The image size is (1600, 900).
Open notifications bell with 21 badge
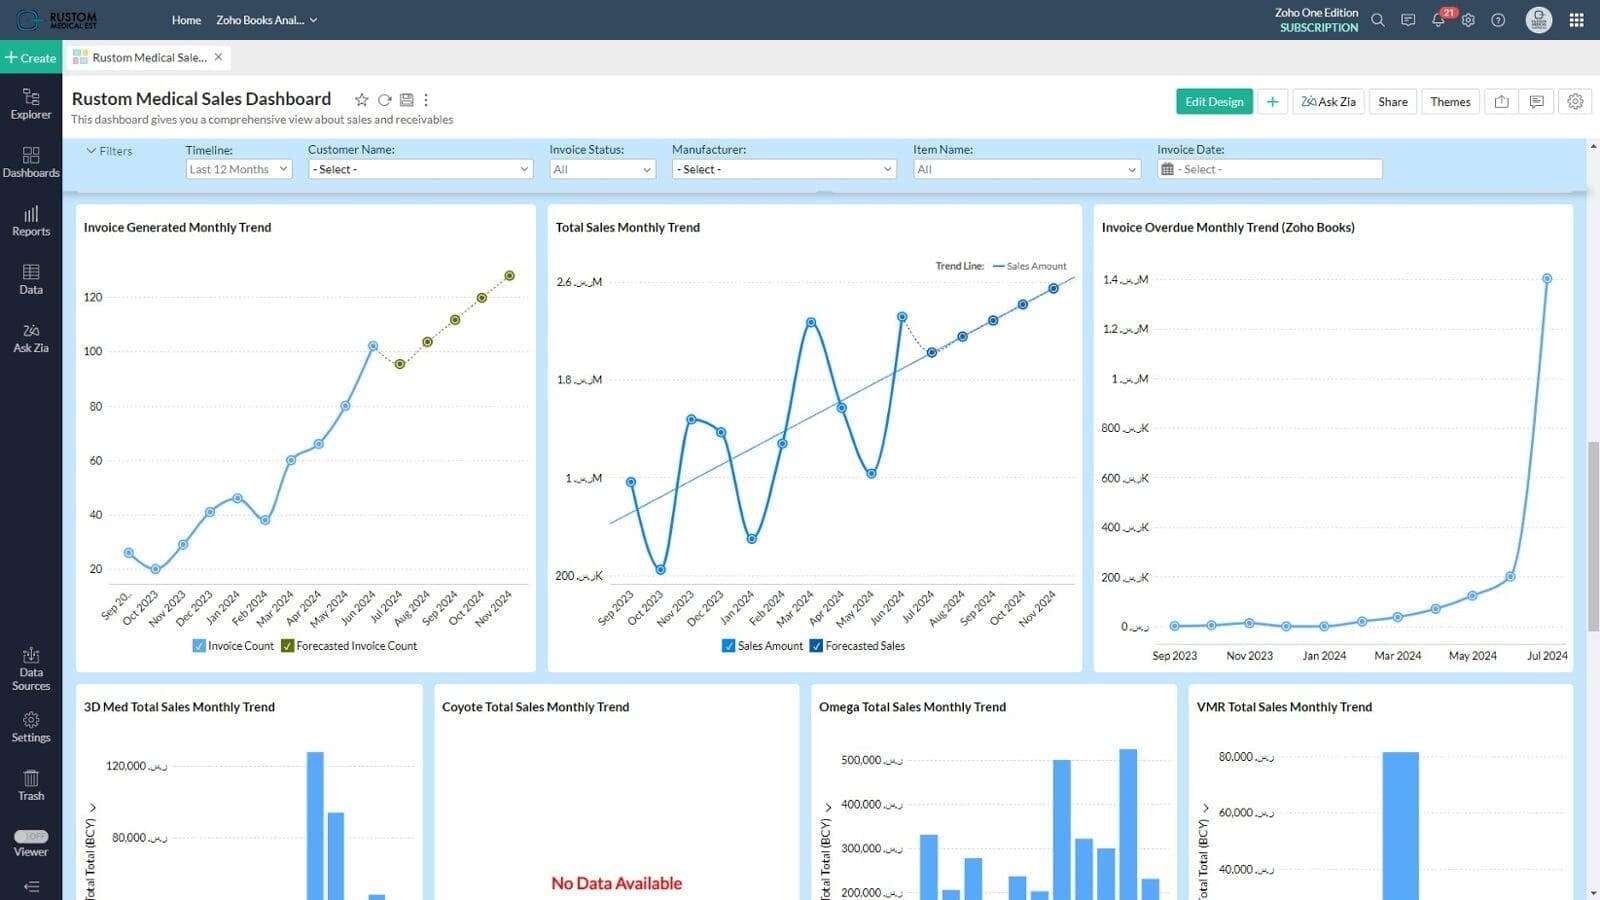tap(1440, 19)
